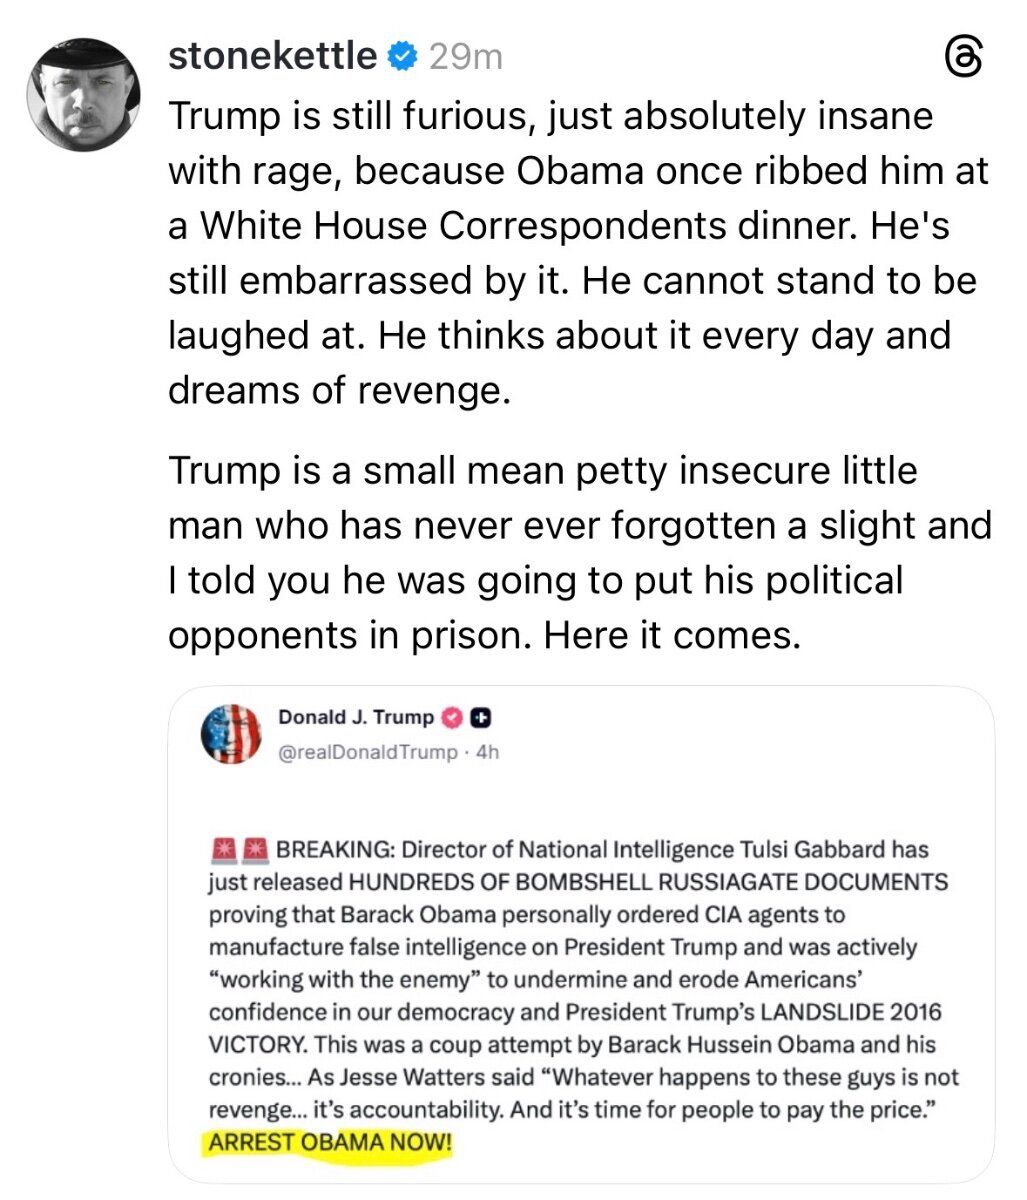The height and width of the screenshot is (1200, 1027).
Task: Open stonekettle's profile picture
Action: coord(80,97)
